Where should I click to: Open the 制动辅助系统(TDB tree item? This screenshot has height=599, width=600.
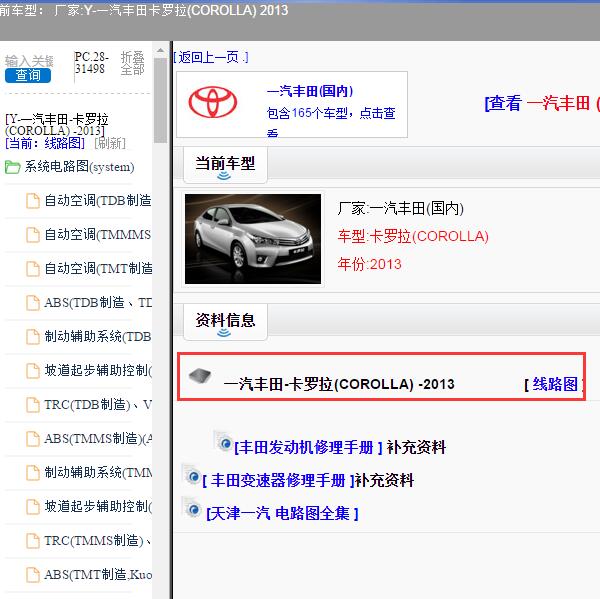(x=98, y=336)
